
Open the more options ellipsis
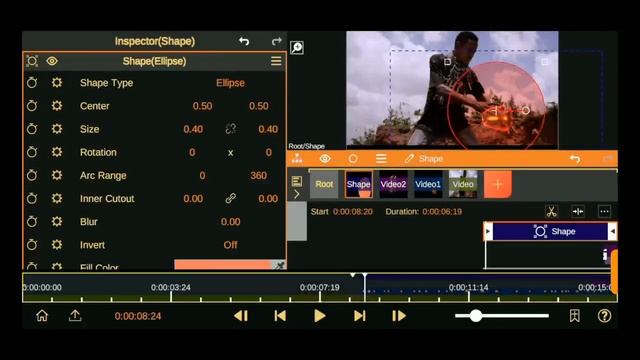pos(604,211)
